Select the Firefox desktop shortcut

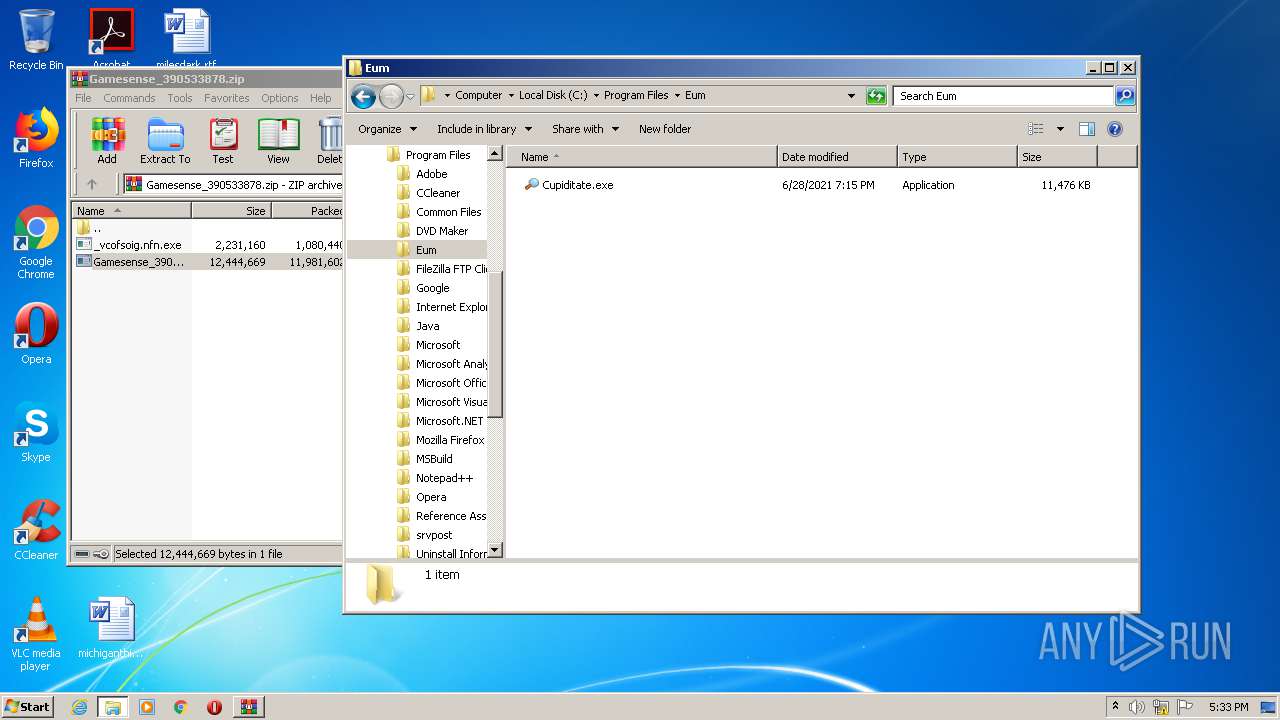click(36, 139)
